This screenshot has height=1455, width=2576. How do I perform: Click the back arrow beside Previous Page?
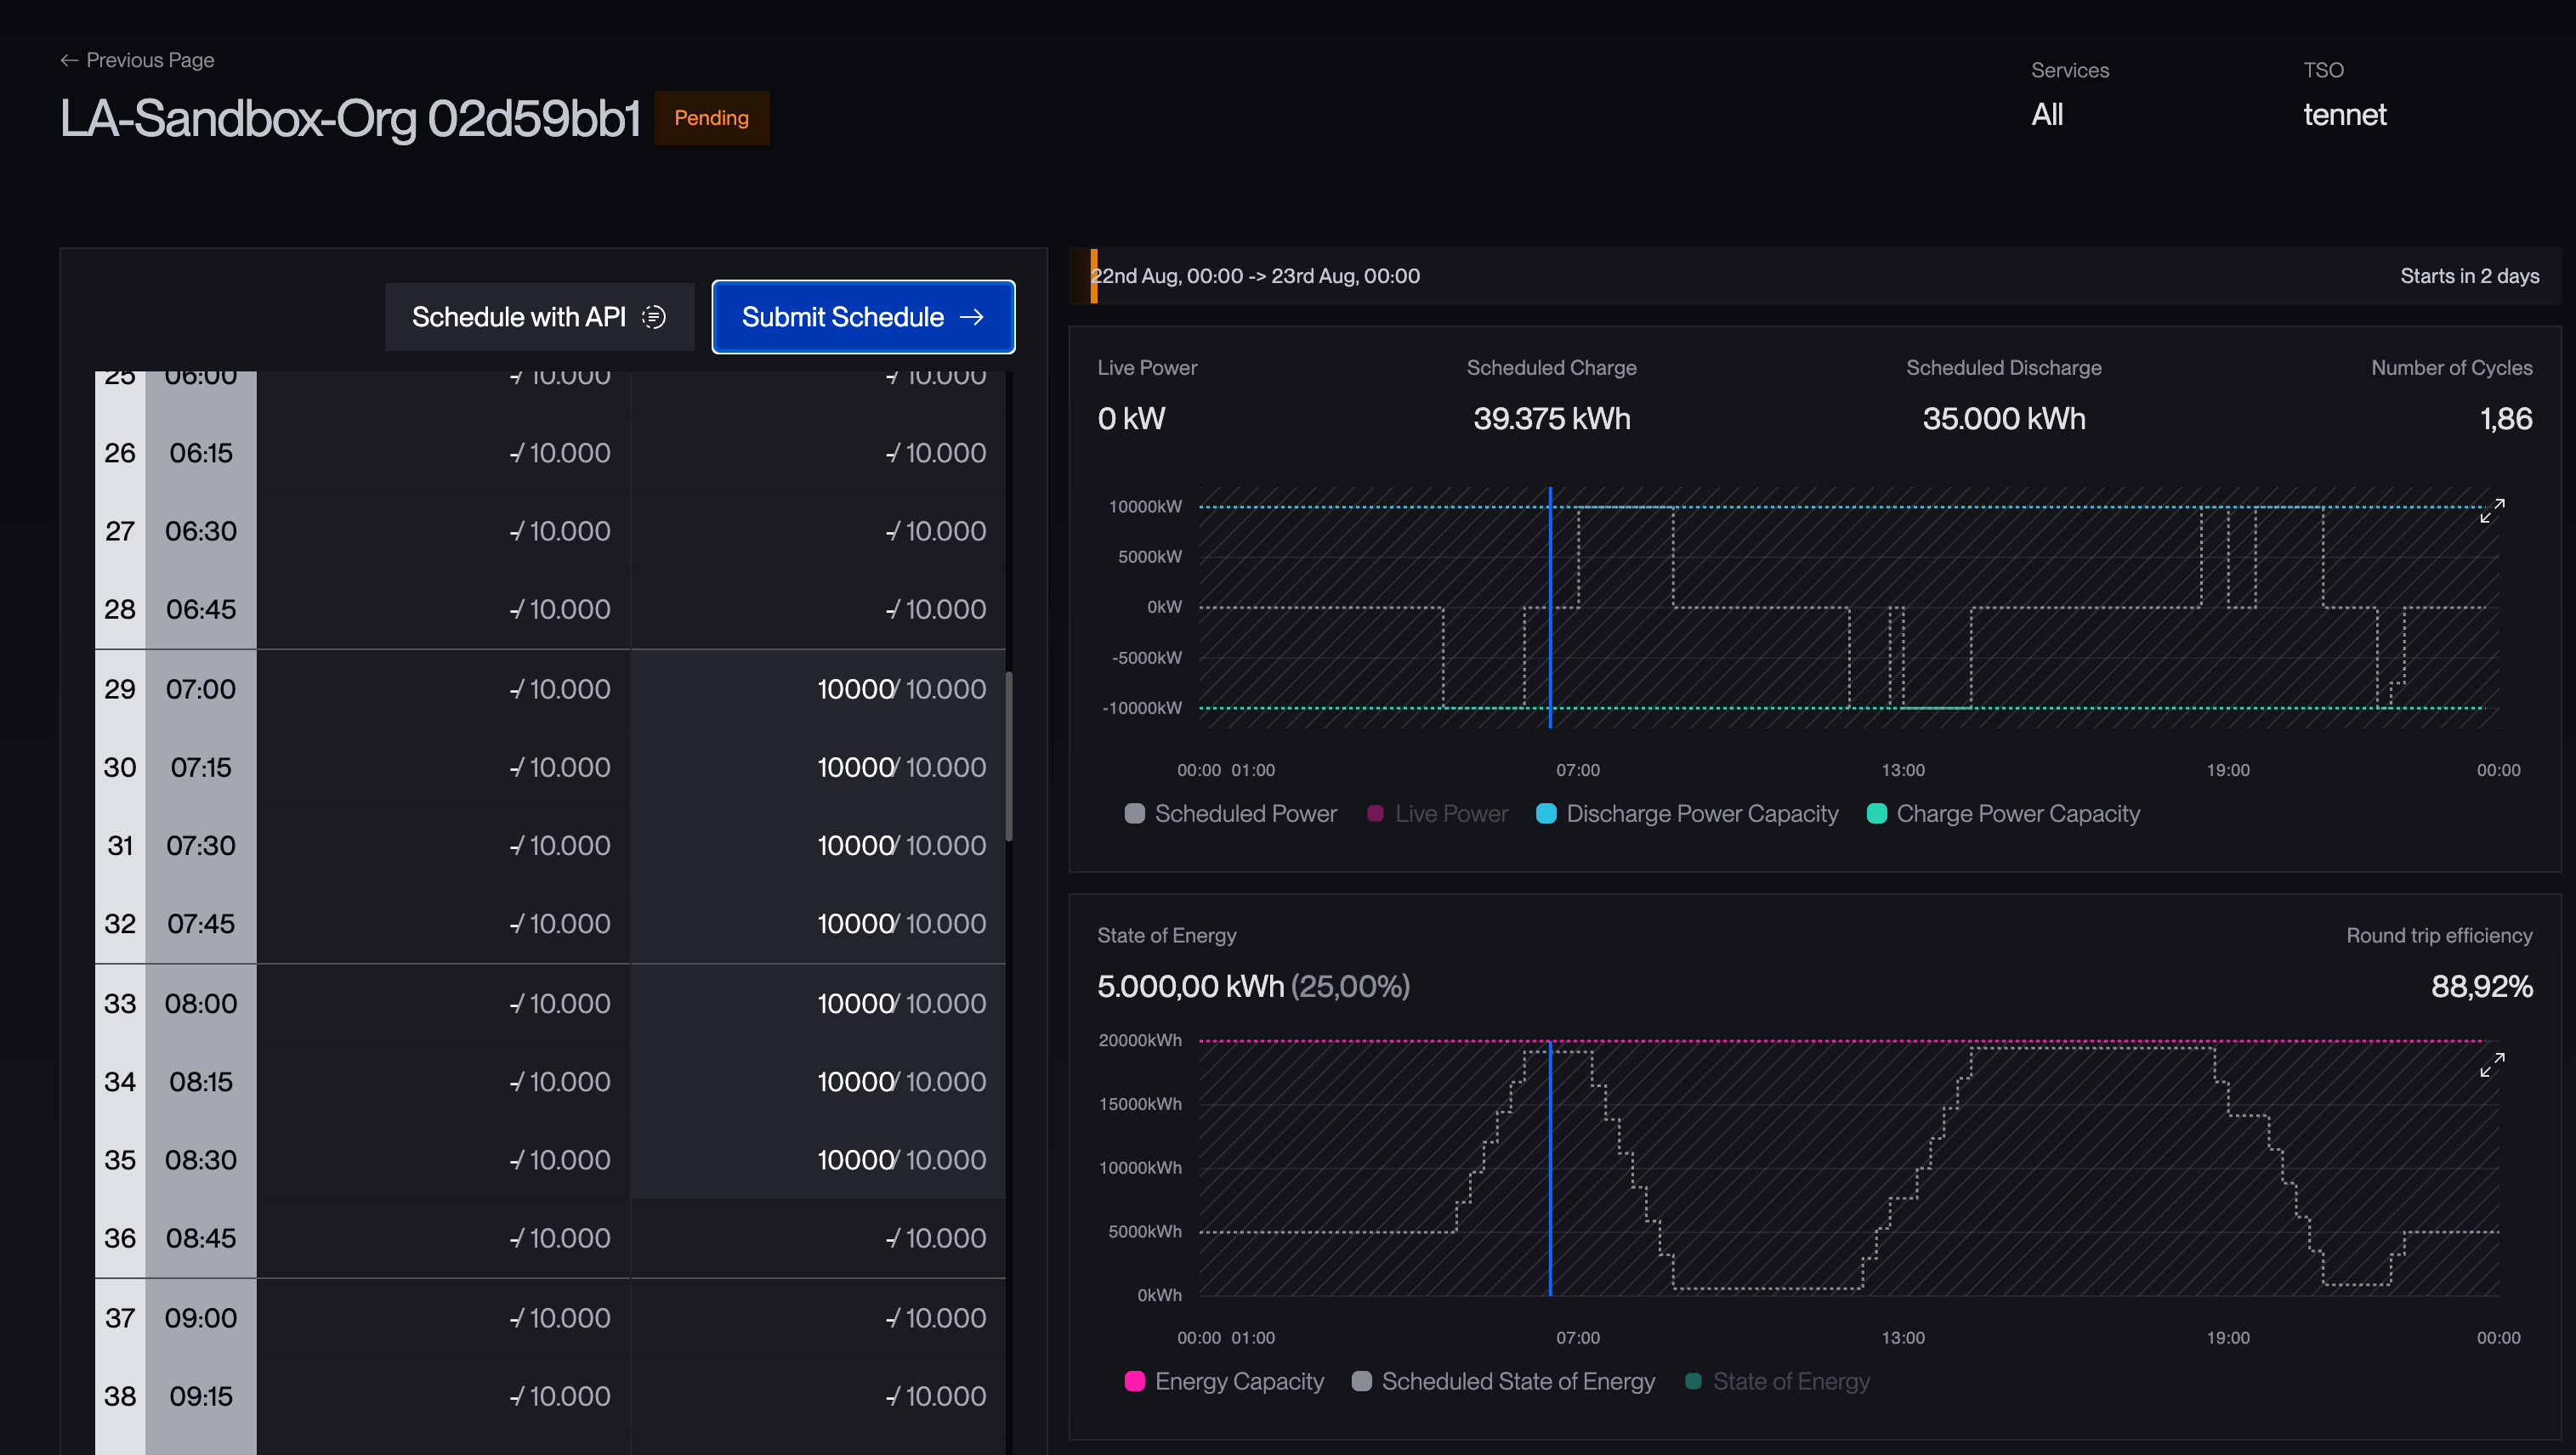pyautogui.click(x=69, y=60)
